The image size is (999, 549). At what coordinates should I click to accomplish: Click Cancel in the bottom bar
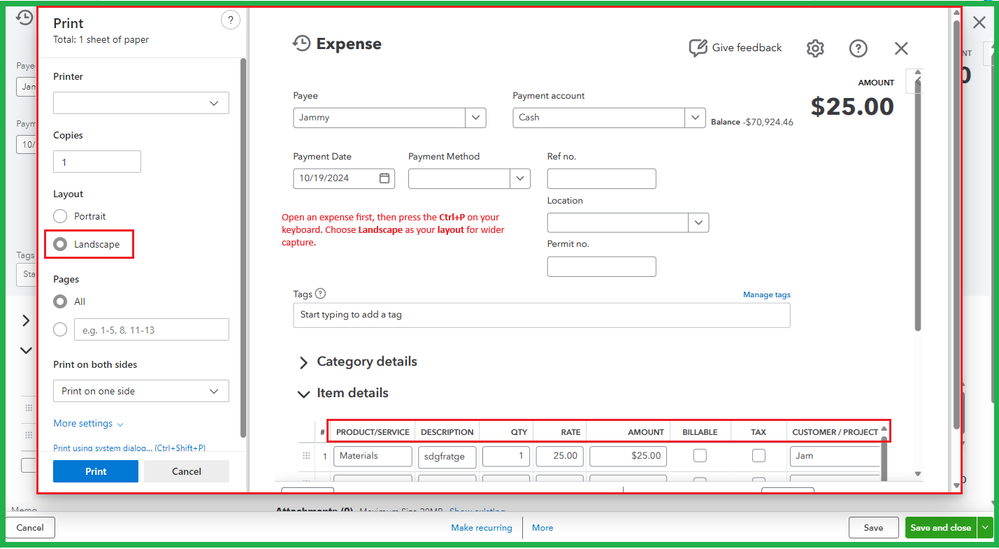click(30, 528)
